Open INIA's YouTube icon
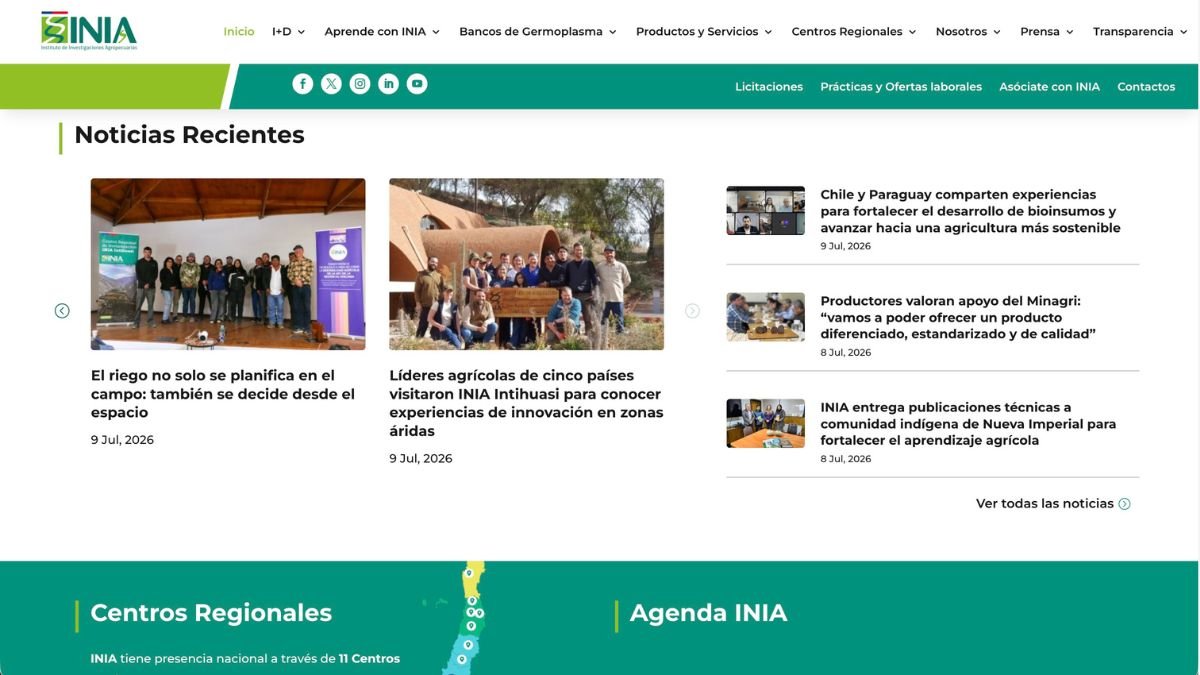1200x675 pixels. point(417,84)
